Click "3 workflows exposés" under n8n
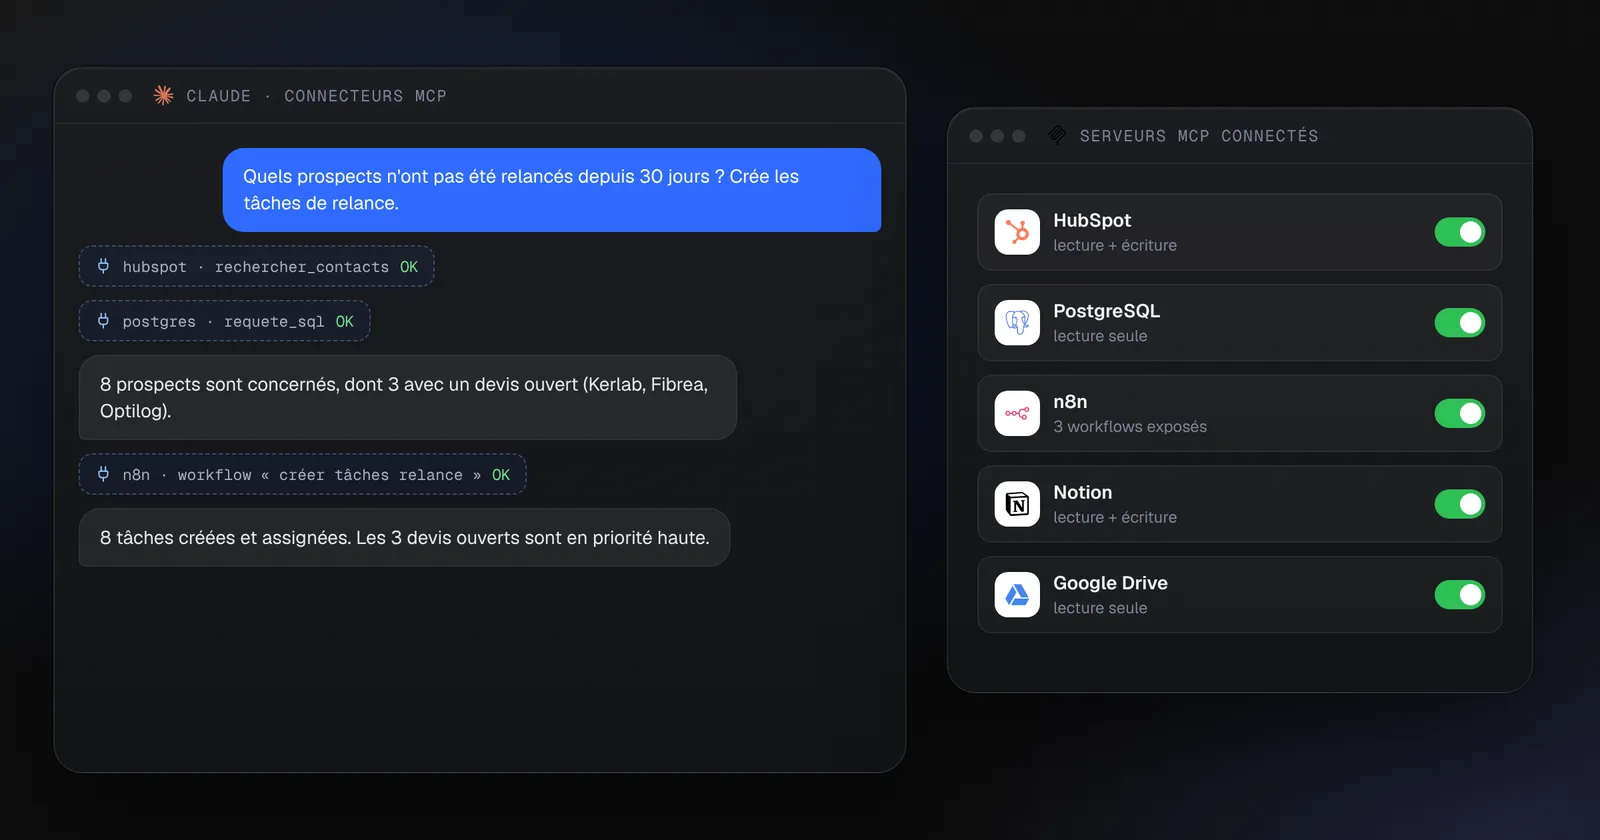The image size is (1600, 840). tap(1130, 427)
